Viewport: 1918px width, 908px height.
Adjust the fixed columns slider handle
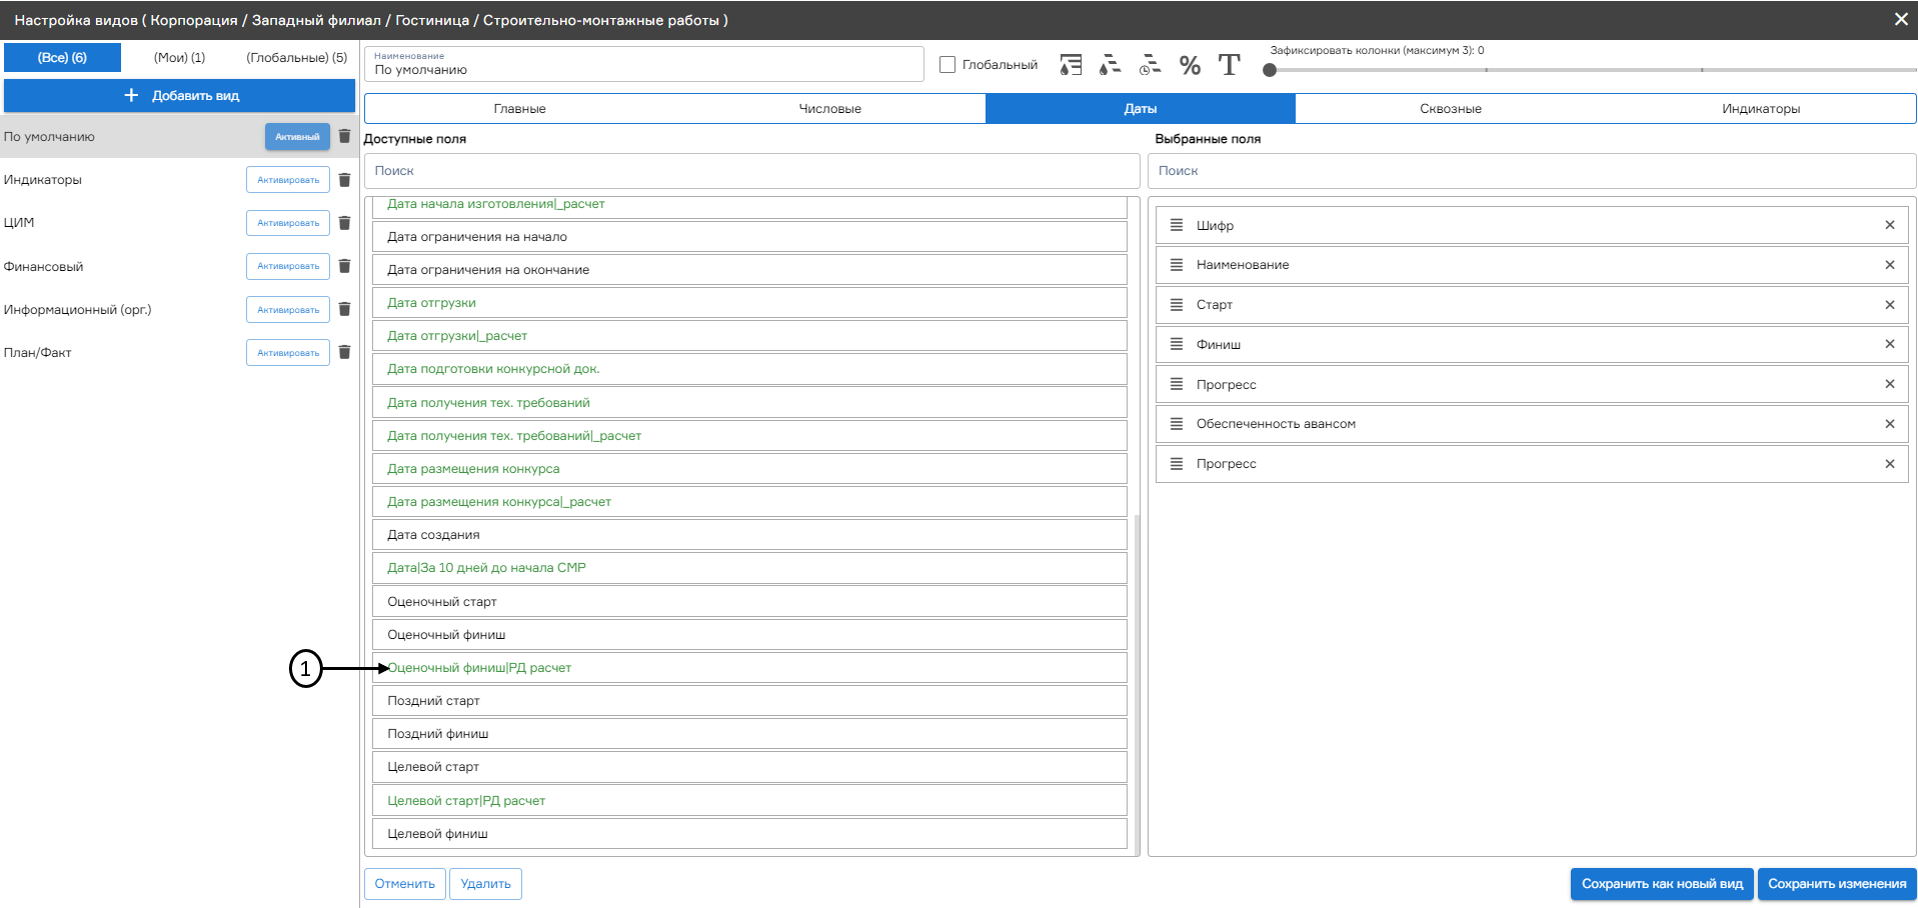coord(1270,70)
